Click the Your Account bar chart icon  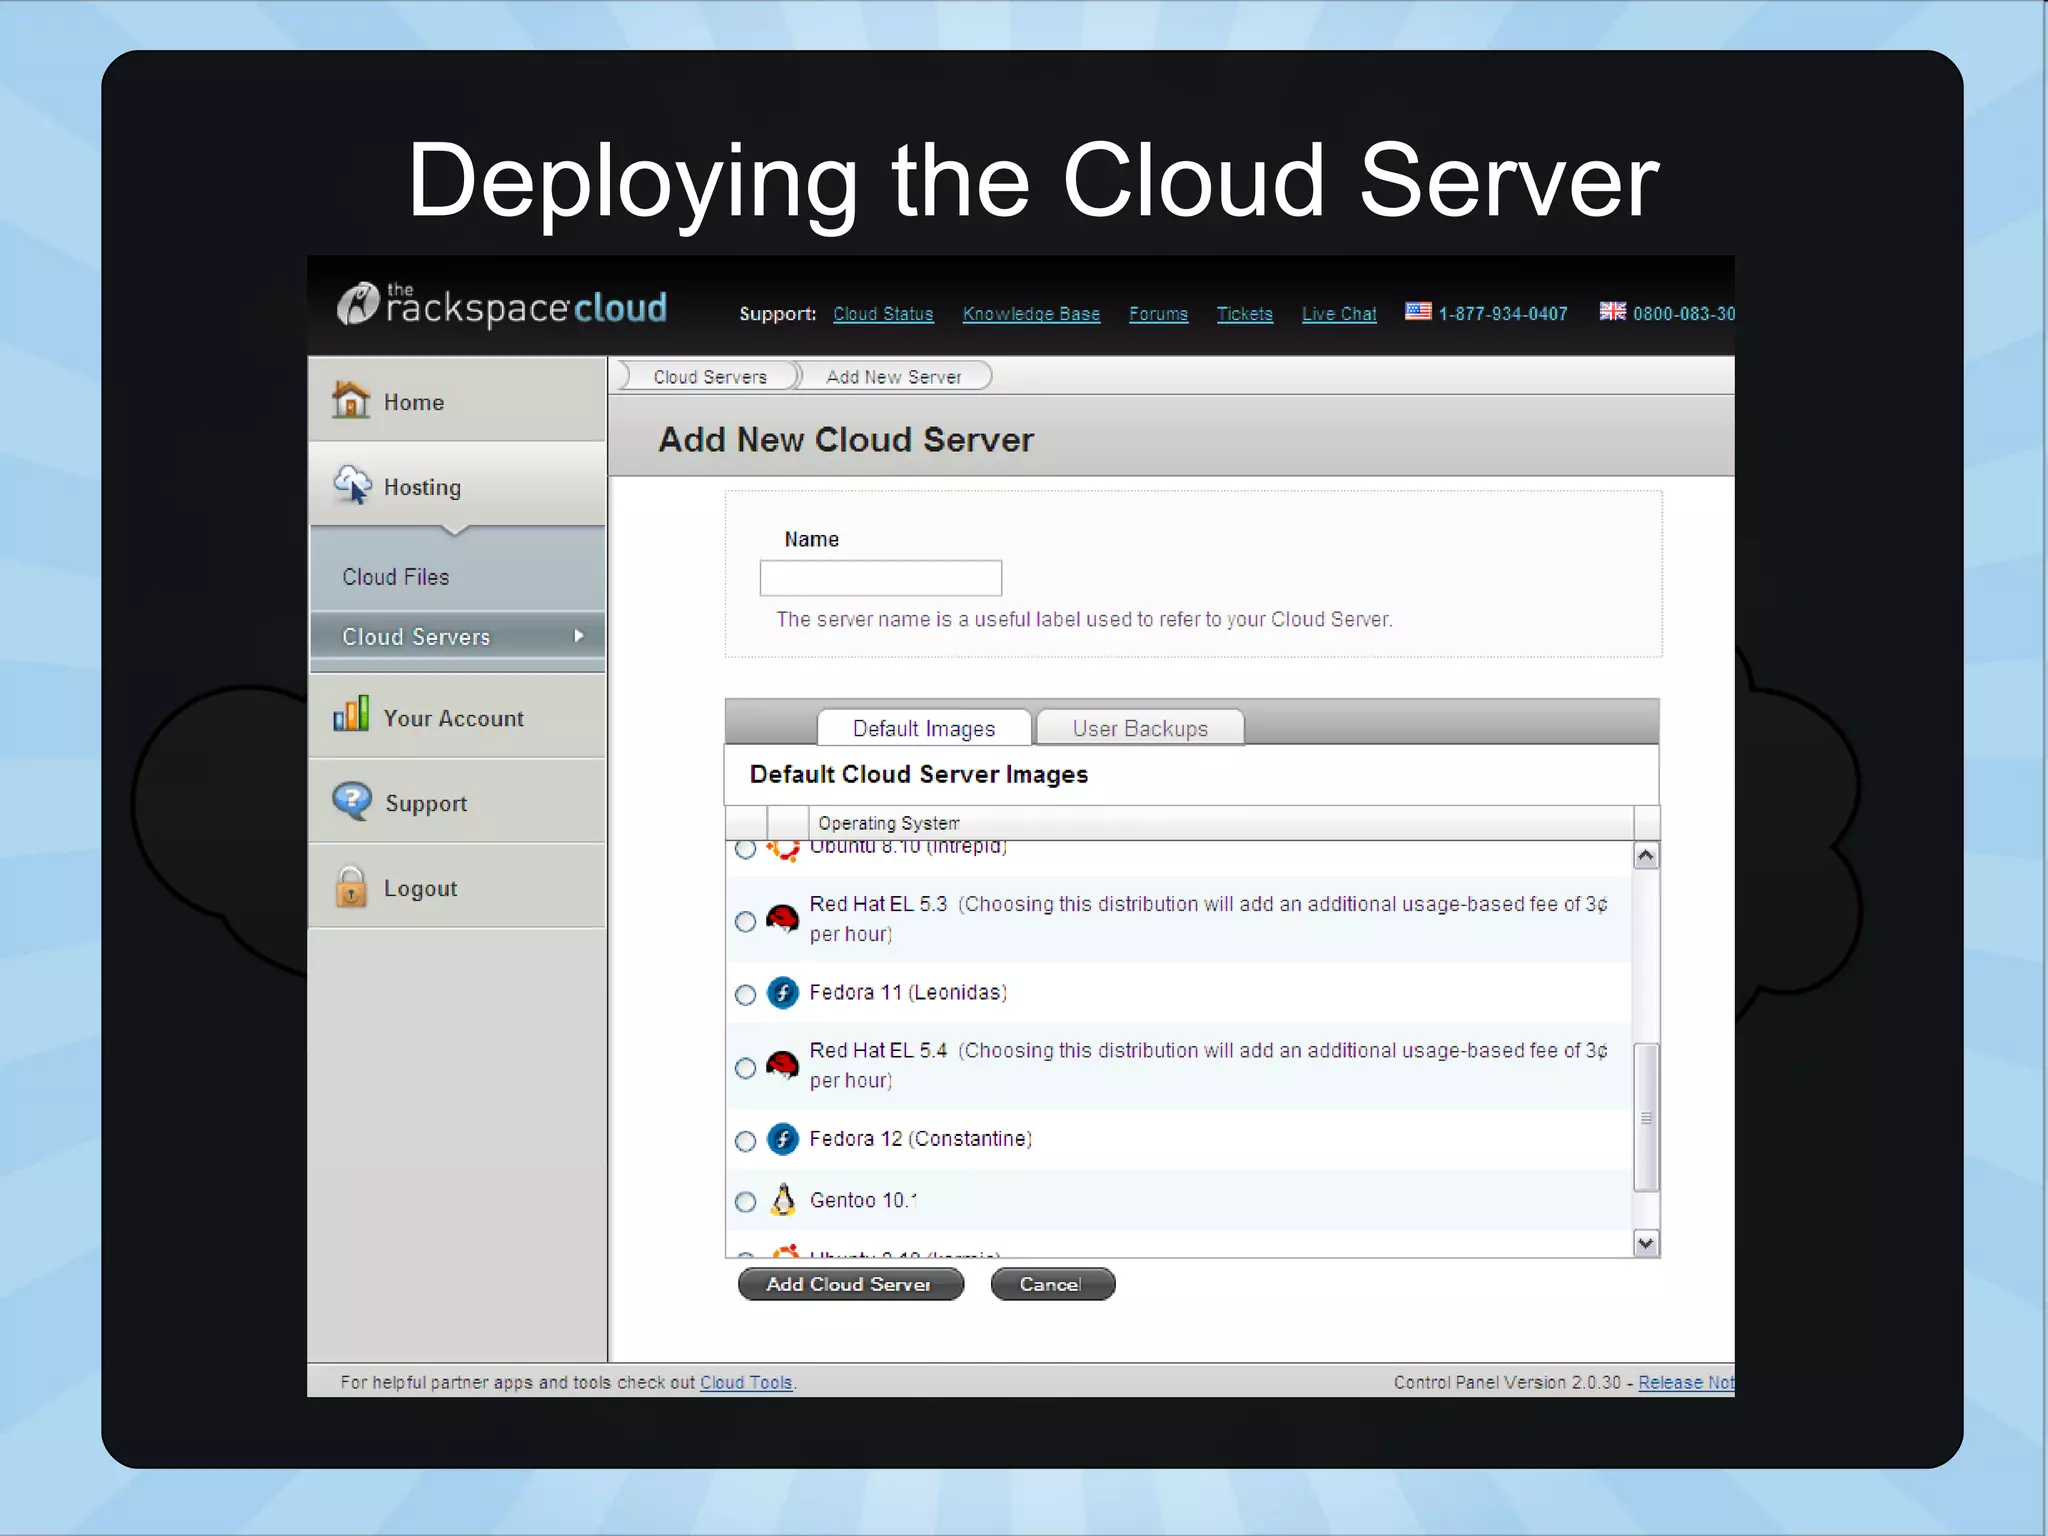pos(351,714)
